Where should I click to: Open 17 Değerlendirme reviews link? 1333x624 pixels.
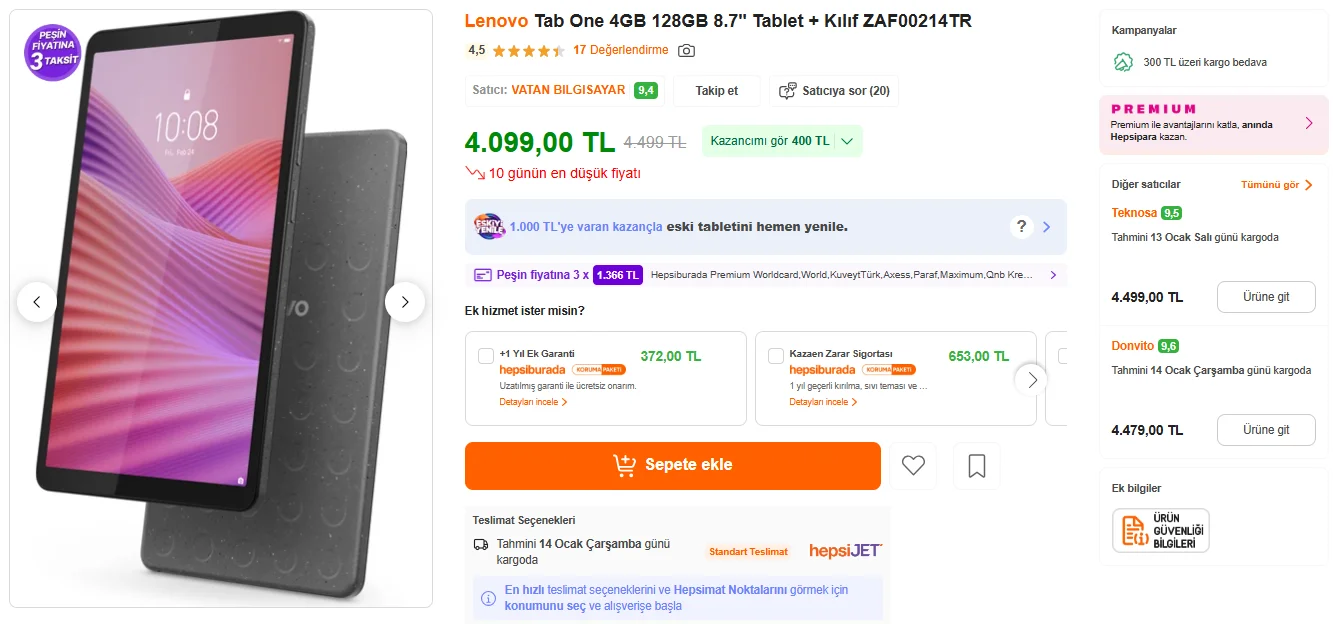[620, 50]
